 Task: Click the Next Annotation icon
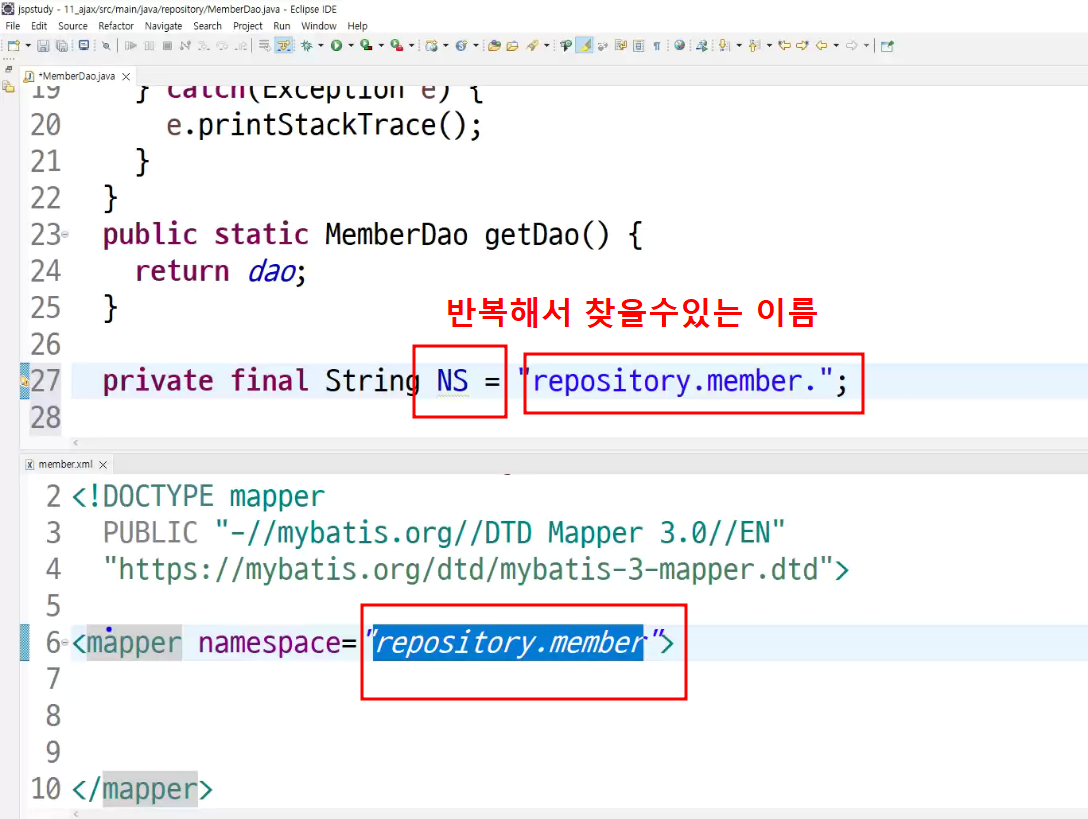pos(724,46)
